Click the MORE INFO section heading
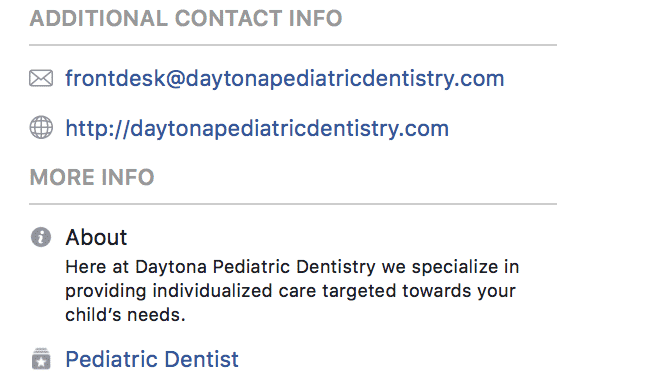This screenshot has width=650, height=388. [x=92, y=177]
